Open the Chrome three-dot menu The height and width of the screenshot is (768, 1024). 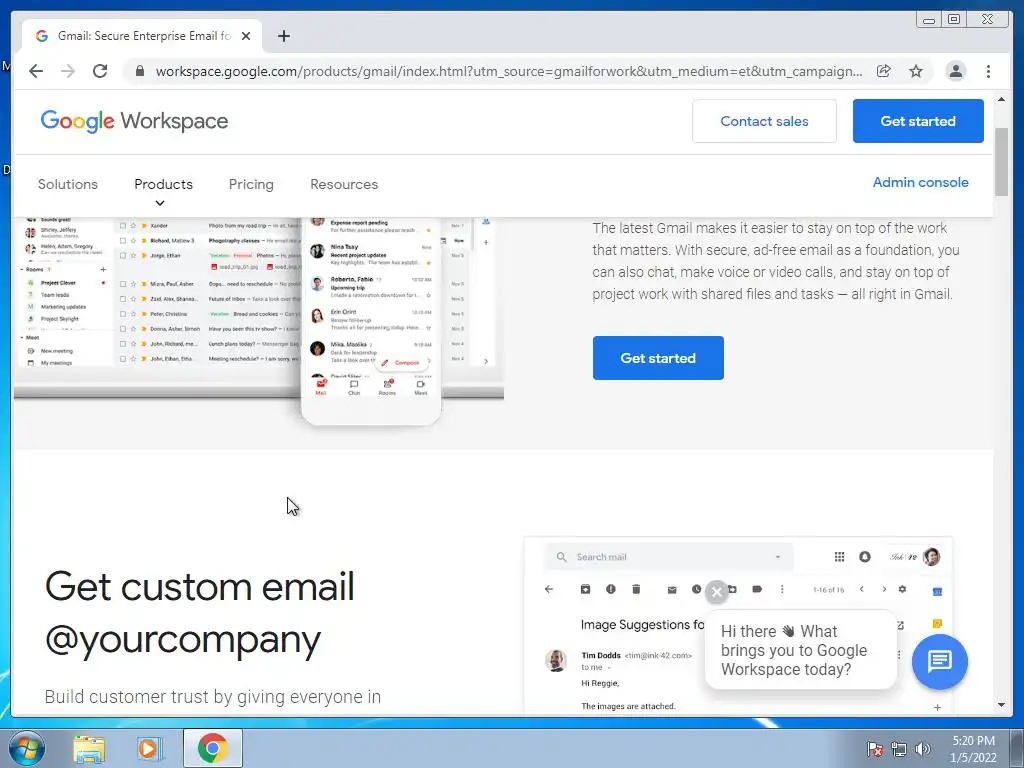pos(988,71)
